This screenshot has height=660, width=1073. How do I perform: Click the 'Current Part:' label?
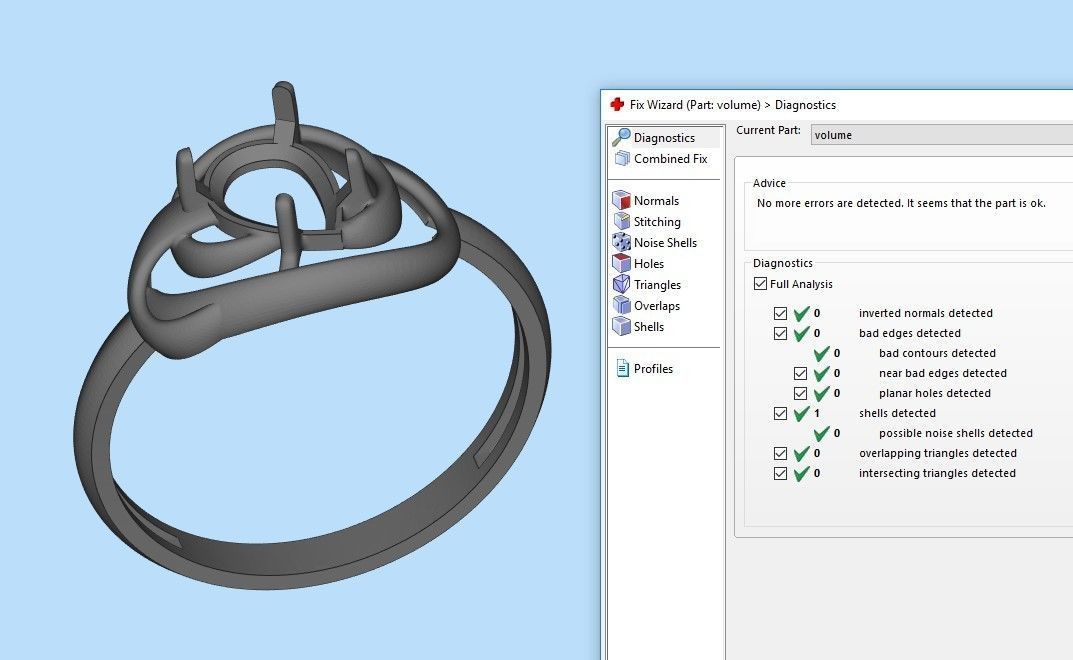(x=768, y=130)
